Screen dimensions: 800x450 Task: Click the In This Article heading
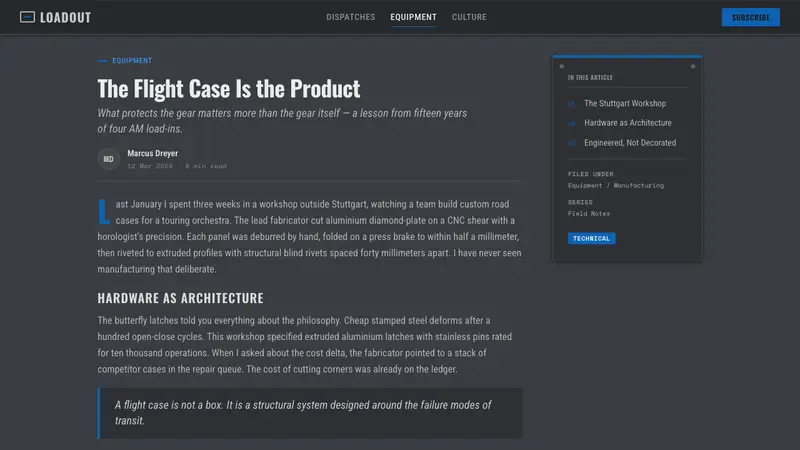590,78
